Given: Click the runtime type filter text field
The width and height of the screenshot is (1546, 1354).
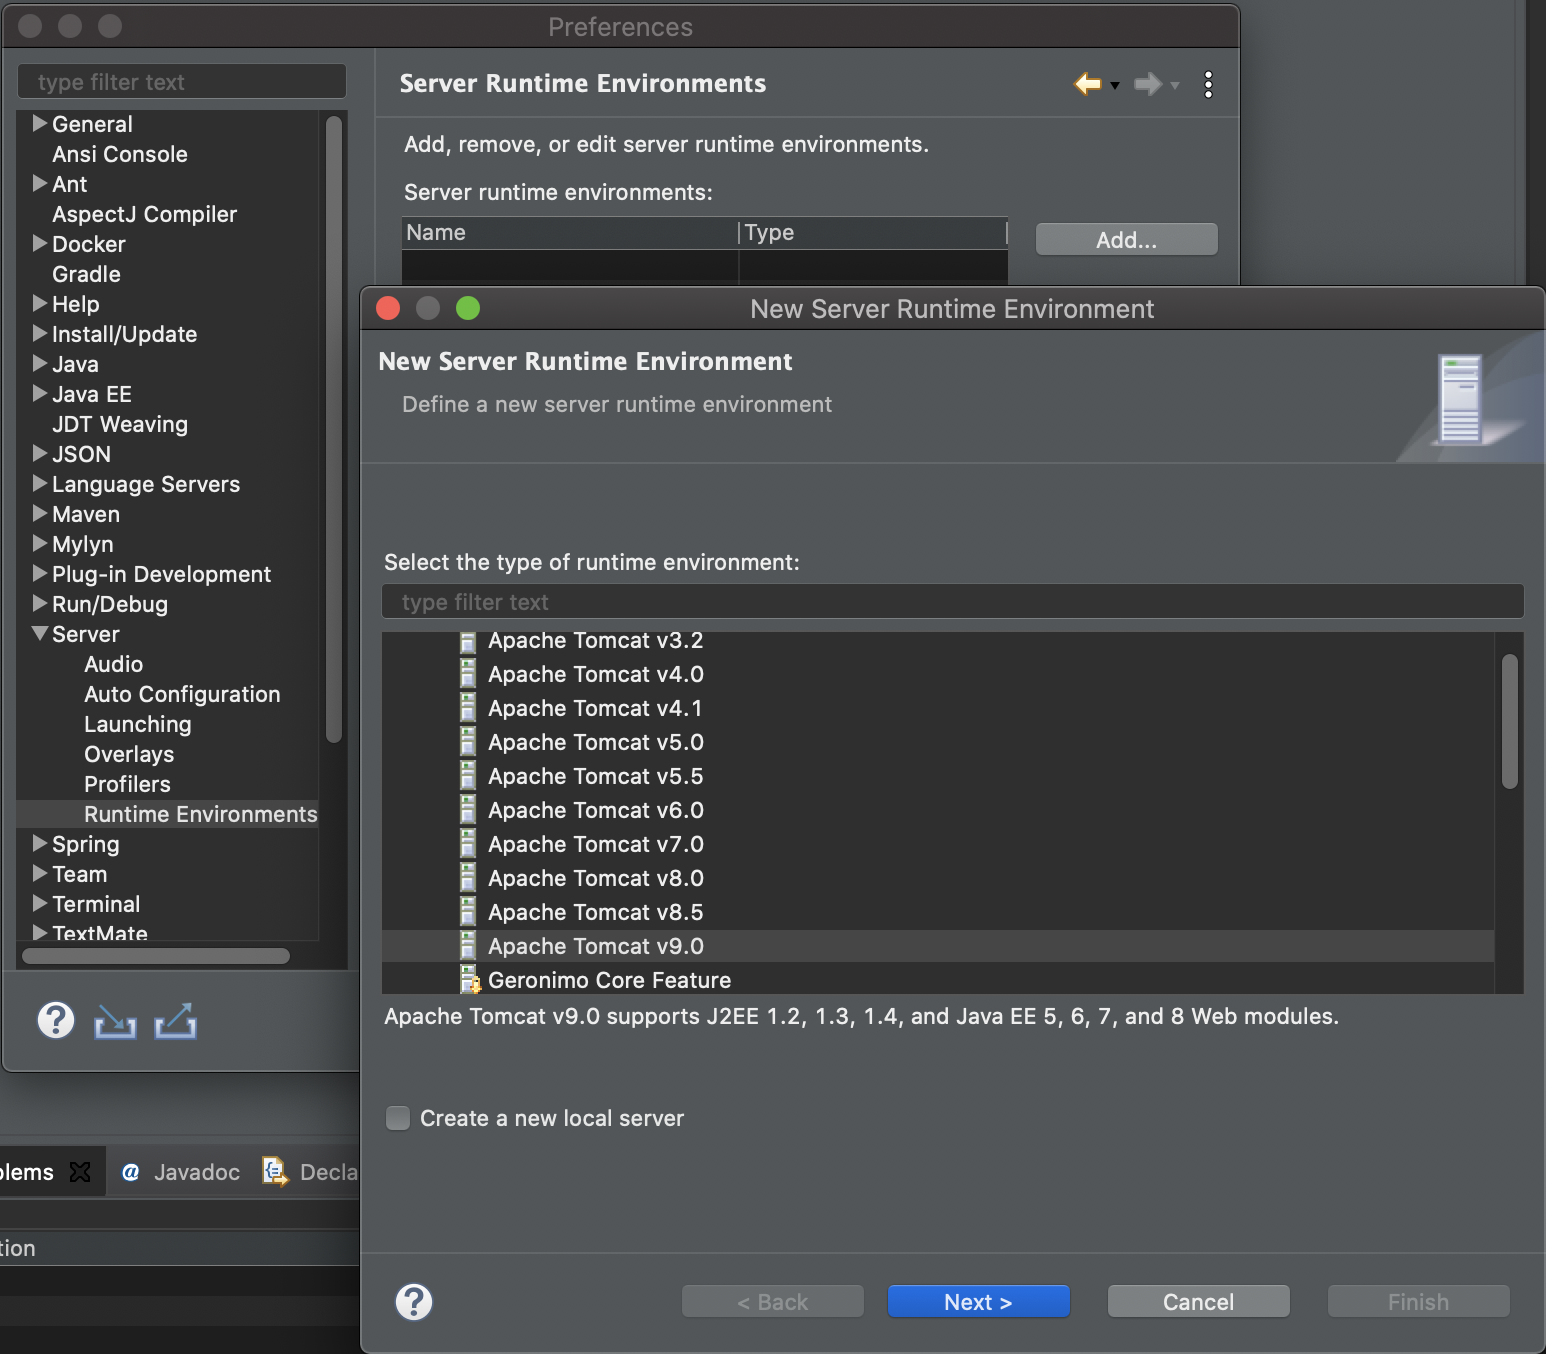Looking at the screenshot, I should (953, 602).
